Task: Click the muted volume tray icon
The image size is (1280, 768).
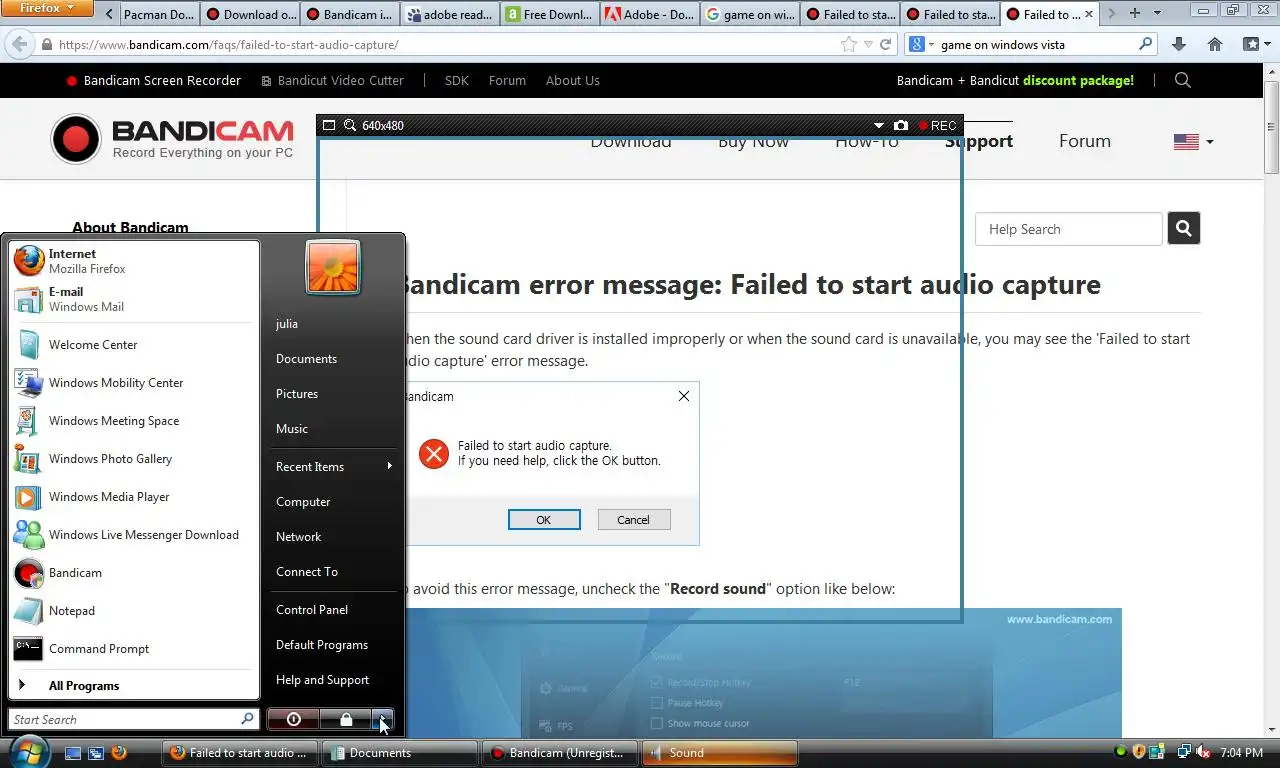Action: 1203,752
